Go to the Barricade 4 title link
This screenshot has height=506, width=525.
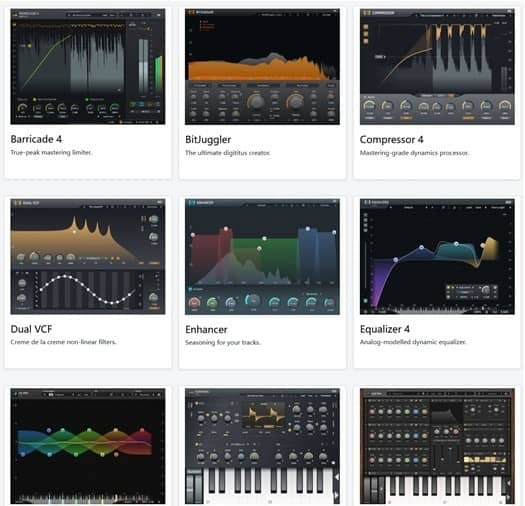point(36,139)
